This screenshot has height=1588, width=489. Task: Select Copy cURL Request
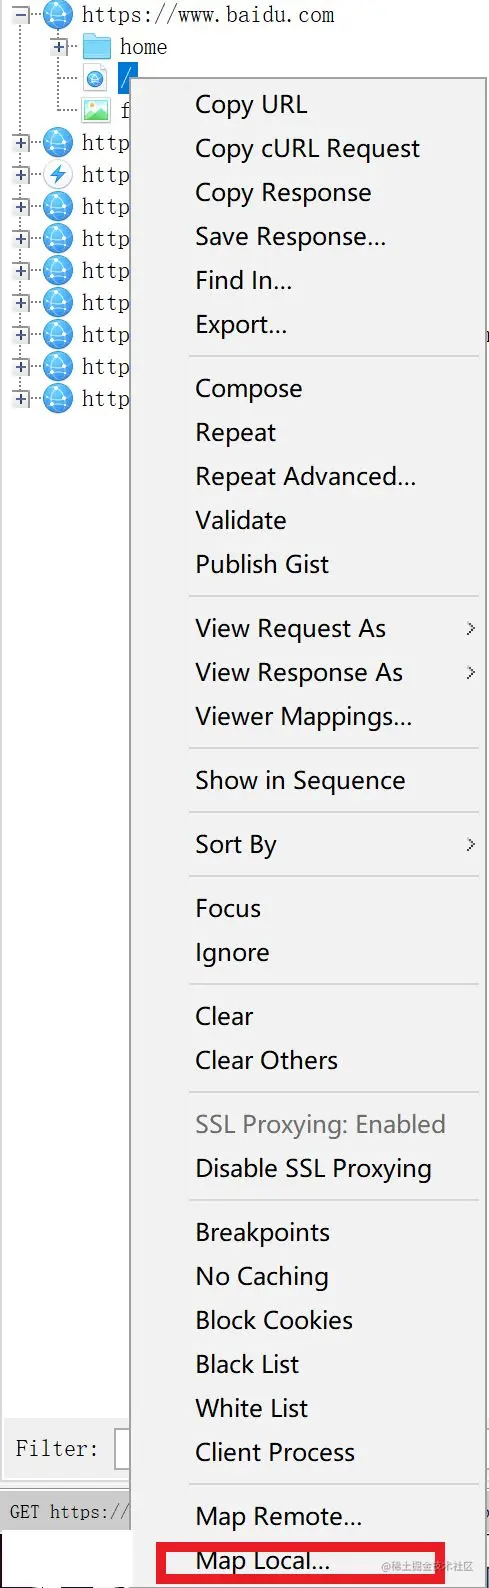click(307, 148)
